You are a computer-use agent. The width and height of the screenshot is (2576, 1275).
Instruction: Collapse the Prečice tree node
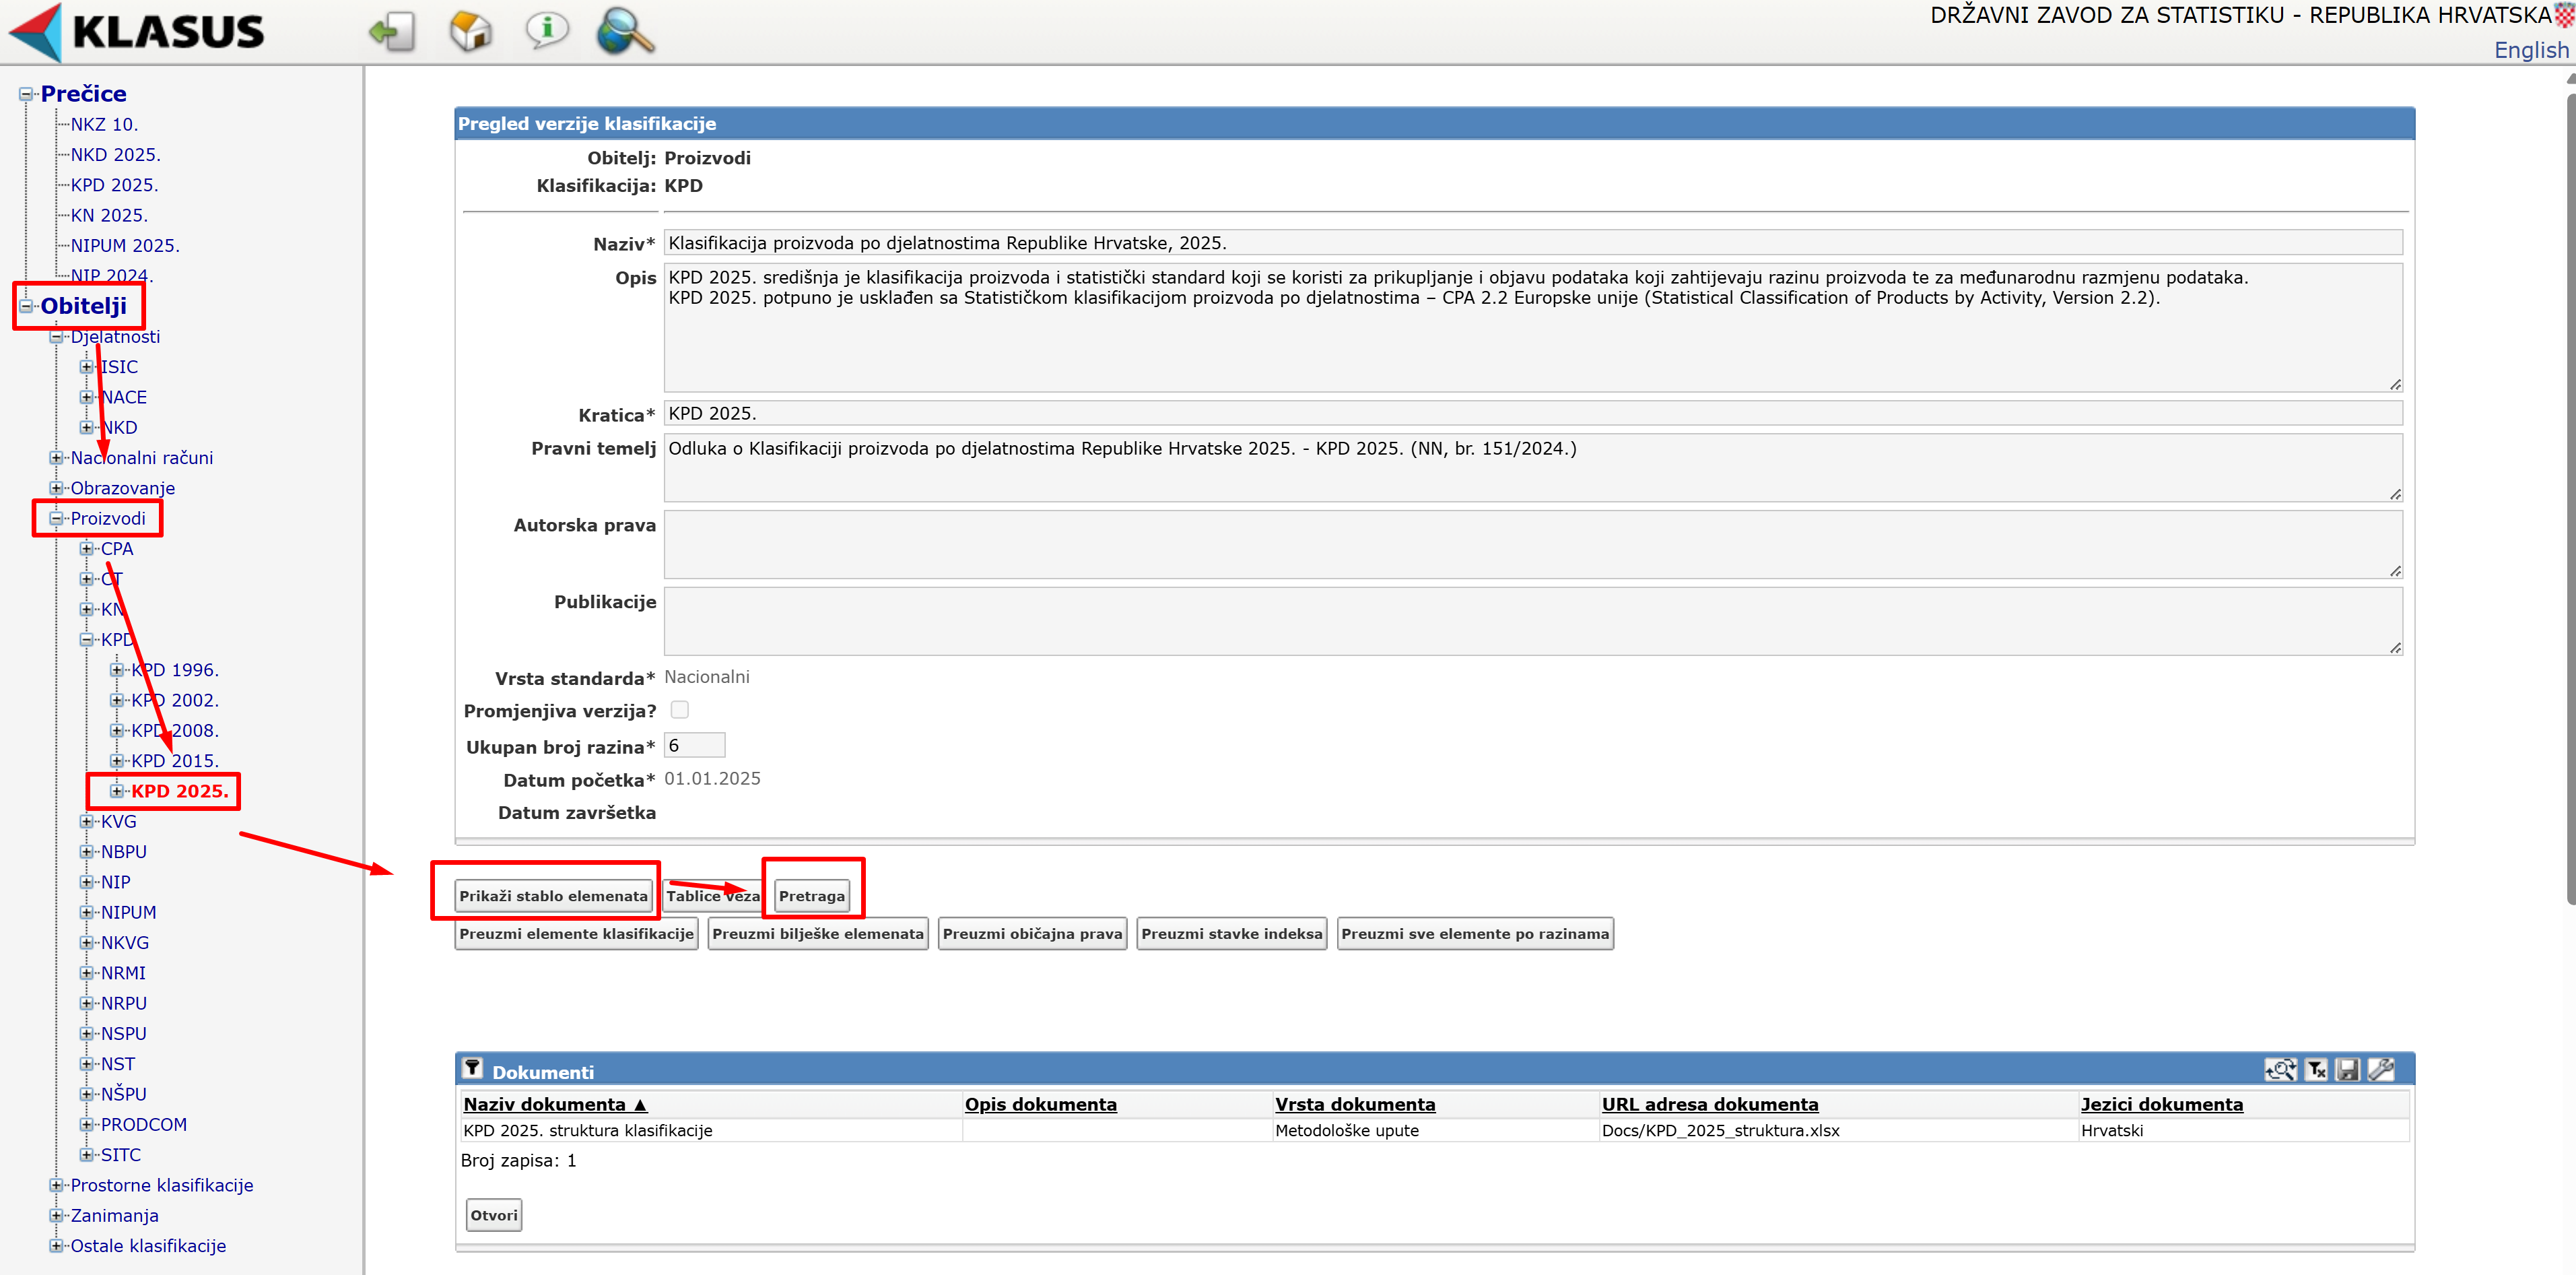click(x=26, y=94)
